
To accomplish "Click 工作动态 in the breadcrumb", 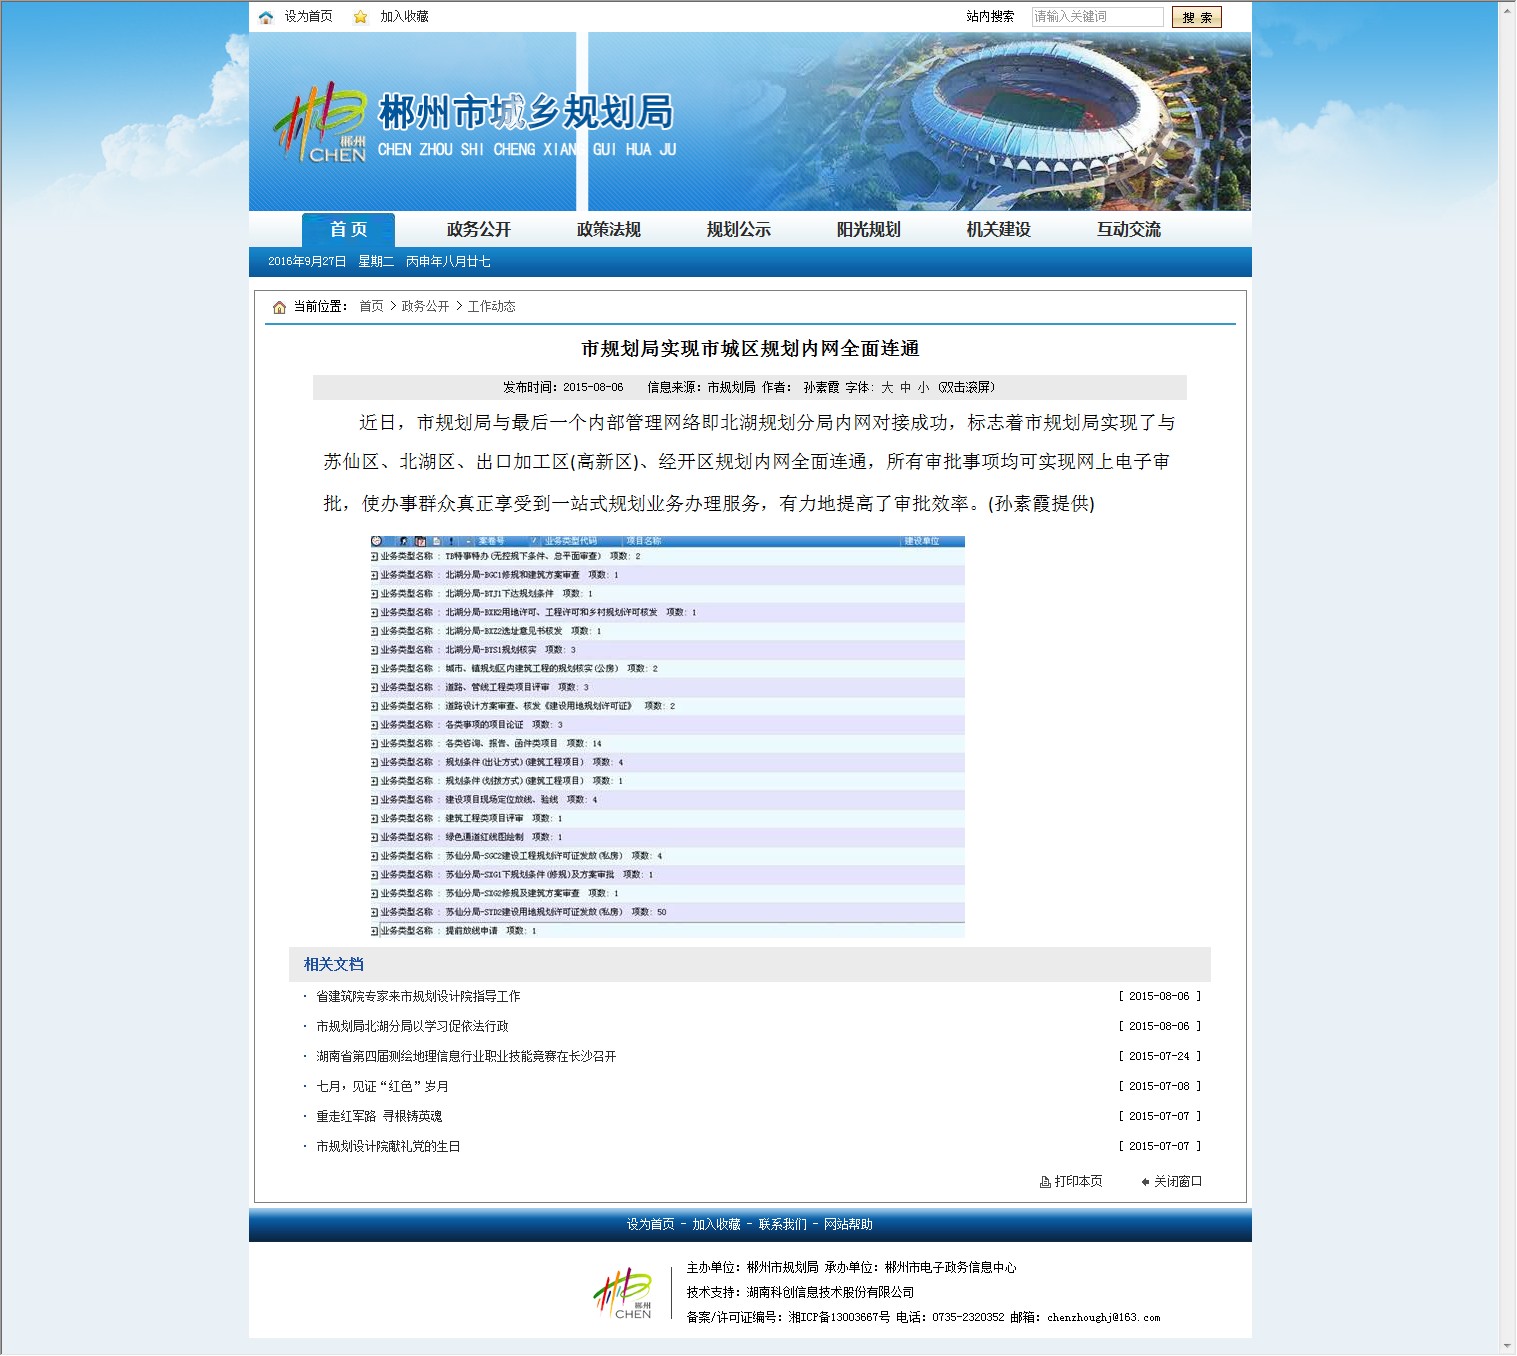I will point(491,307).
